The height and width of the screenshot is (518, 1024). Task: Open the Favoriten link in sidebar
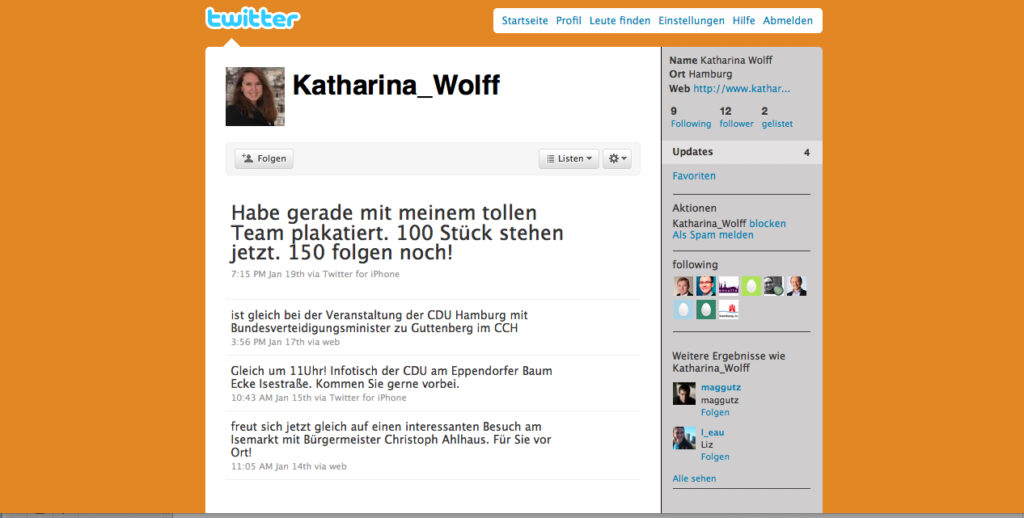coord(694,176)
